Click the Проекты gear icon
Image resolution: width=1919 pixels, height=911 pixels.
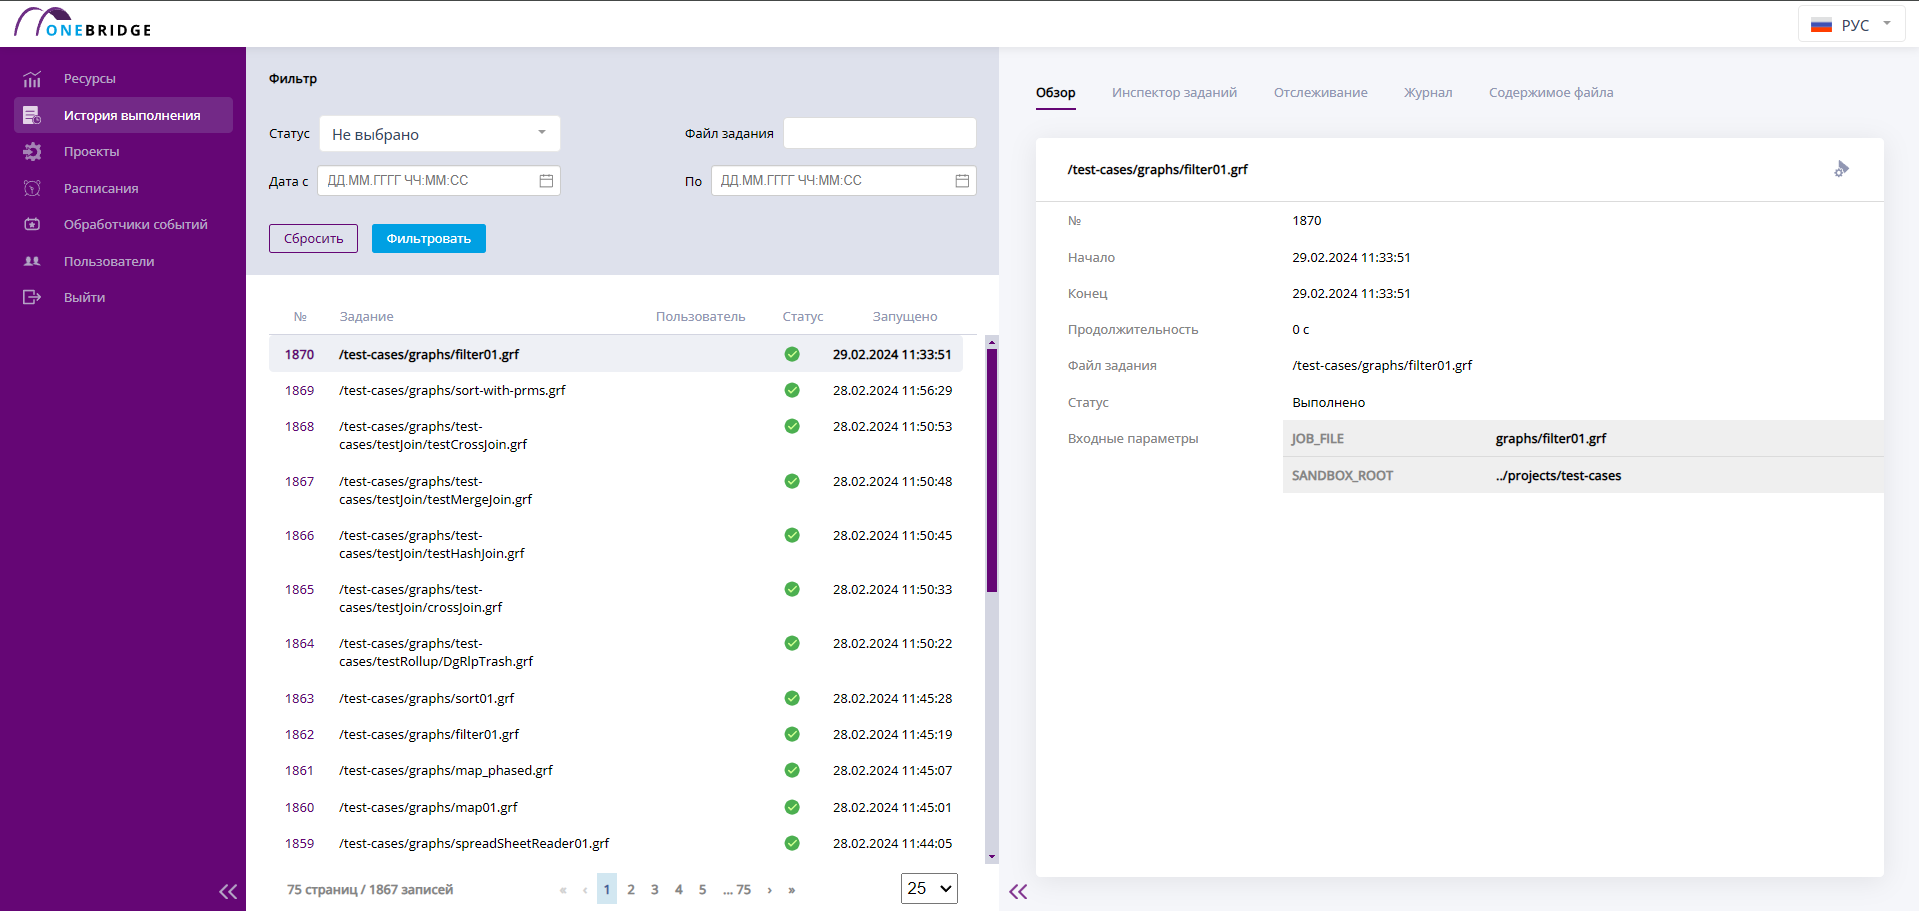32,152
